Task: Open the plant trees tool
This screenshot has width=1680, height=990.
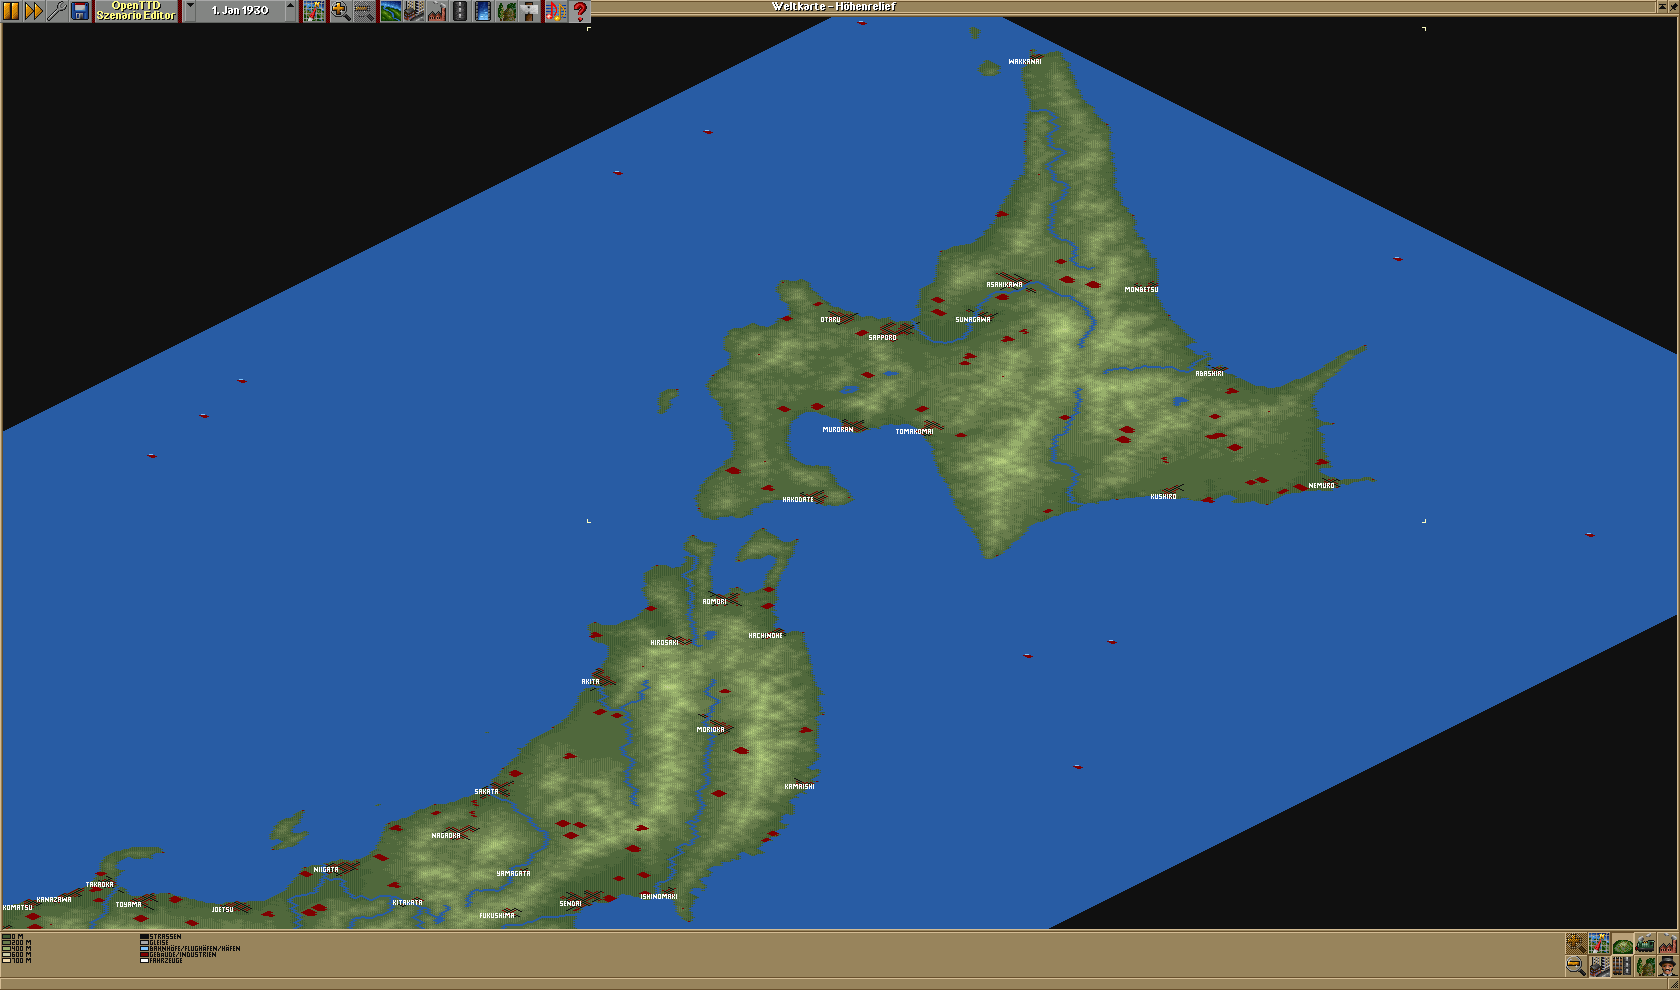Action: click(x=507, y=11)
